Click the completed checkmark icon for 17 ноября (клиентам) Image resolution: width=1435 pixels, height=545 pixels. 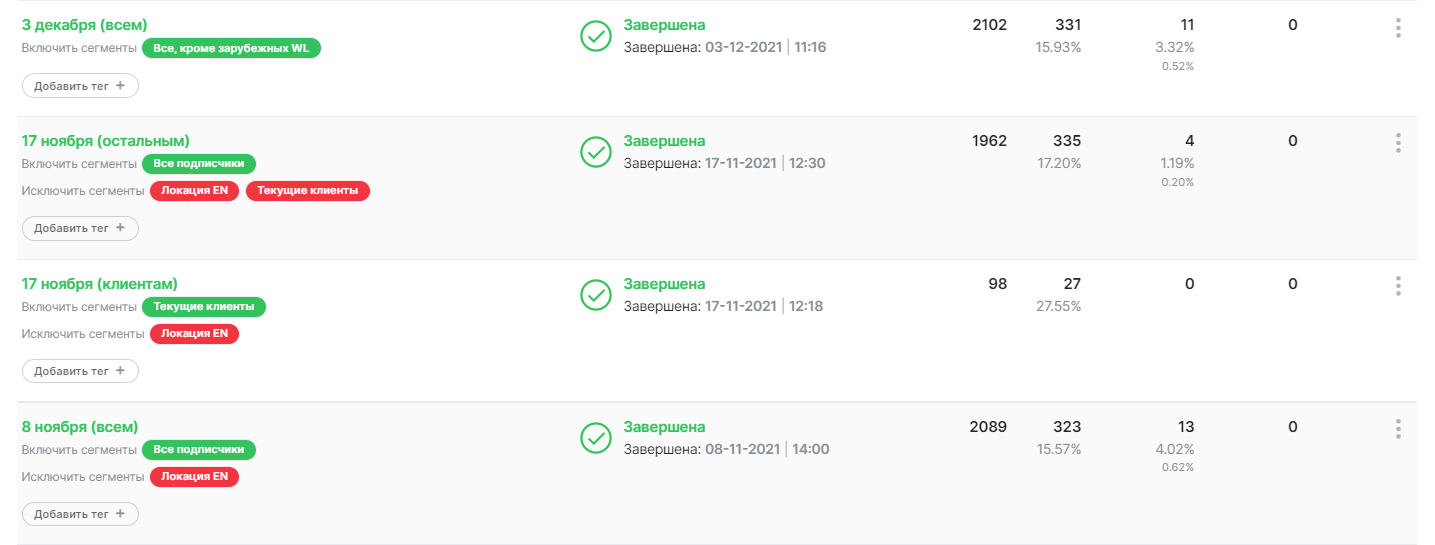pos(596,295)
